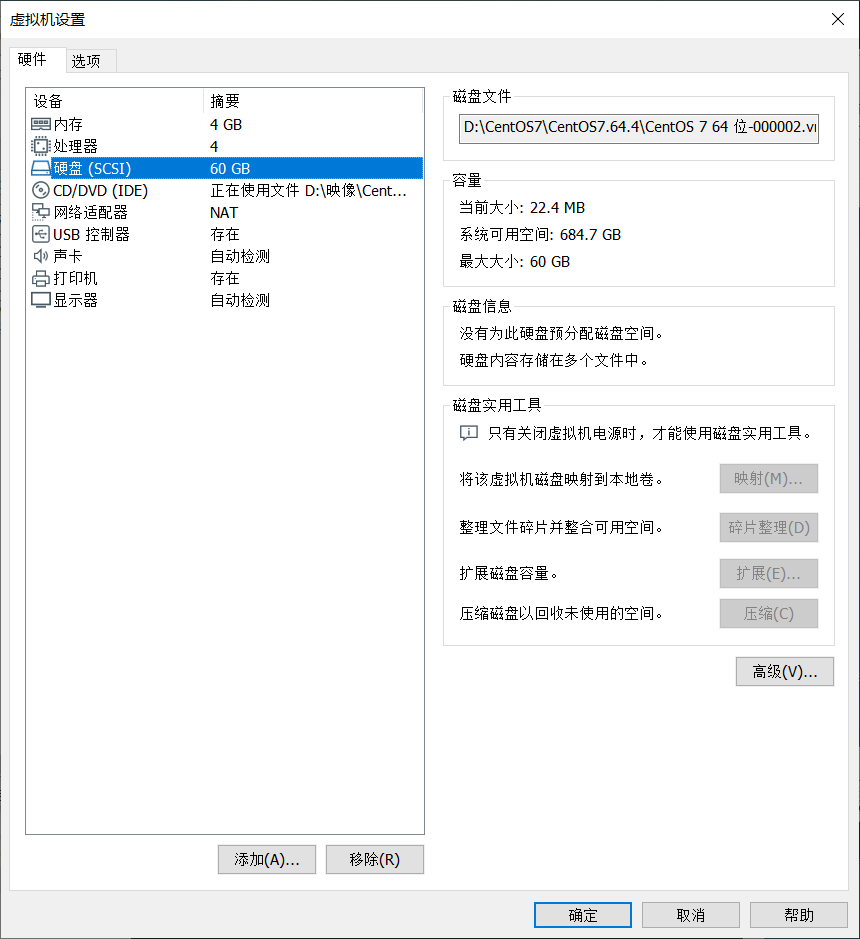This screenshot has height=939, width=860.
Task: Click the 移除(R) button
Action: [x=374, y=859]
